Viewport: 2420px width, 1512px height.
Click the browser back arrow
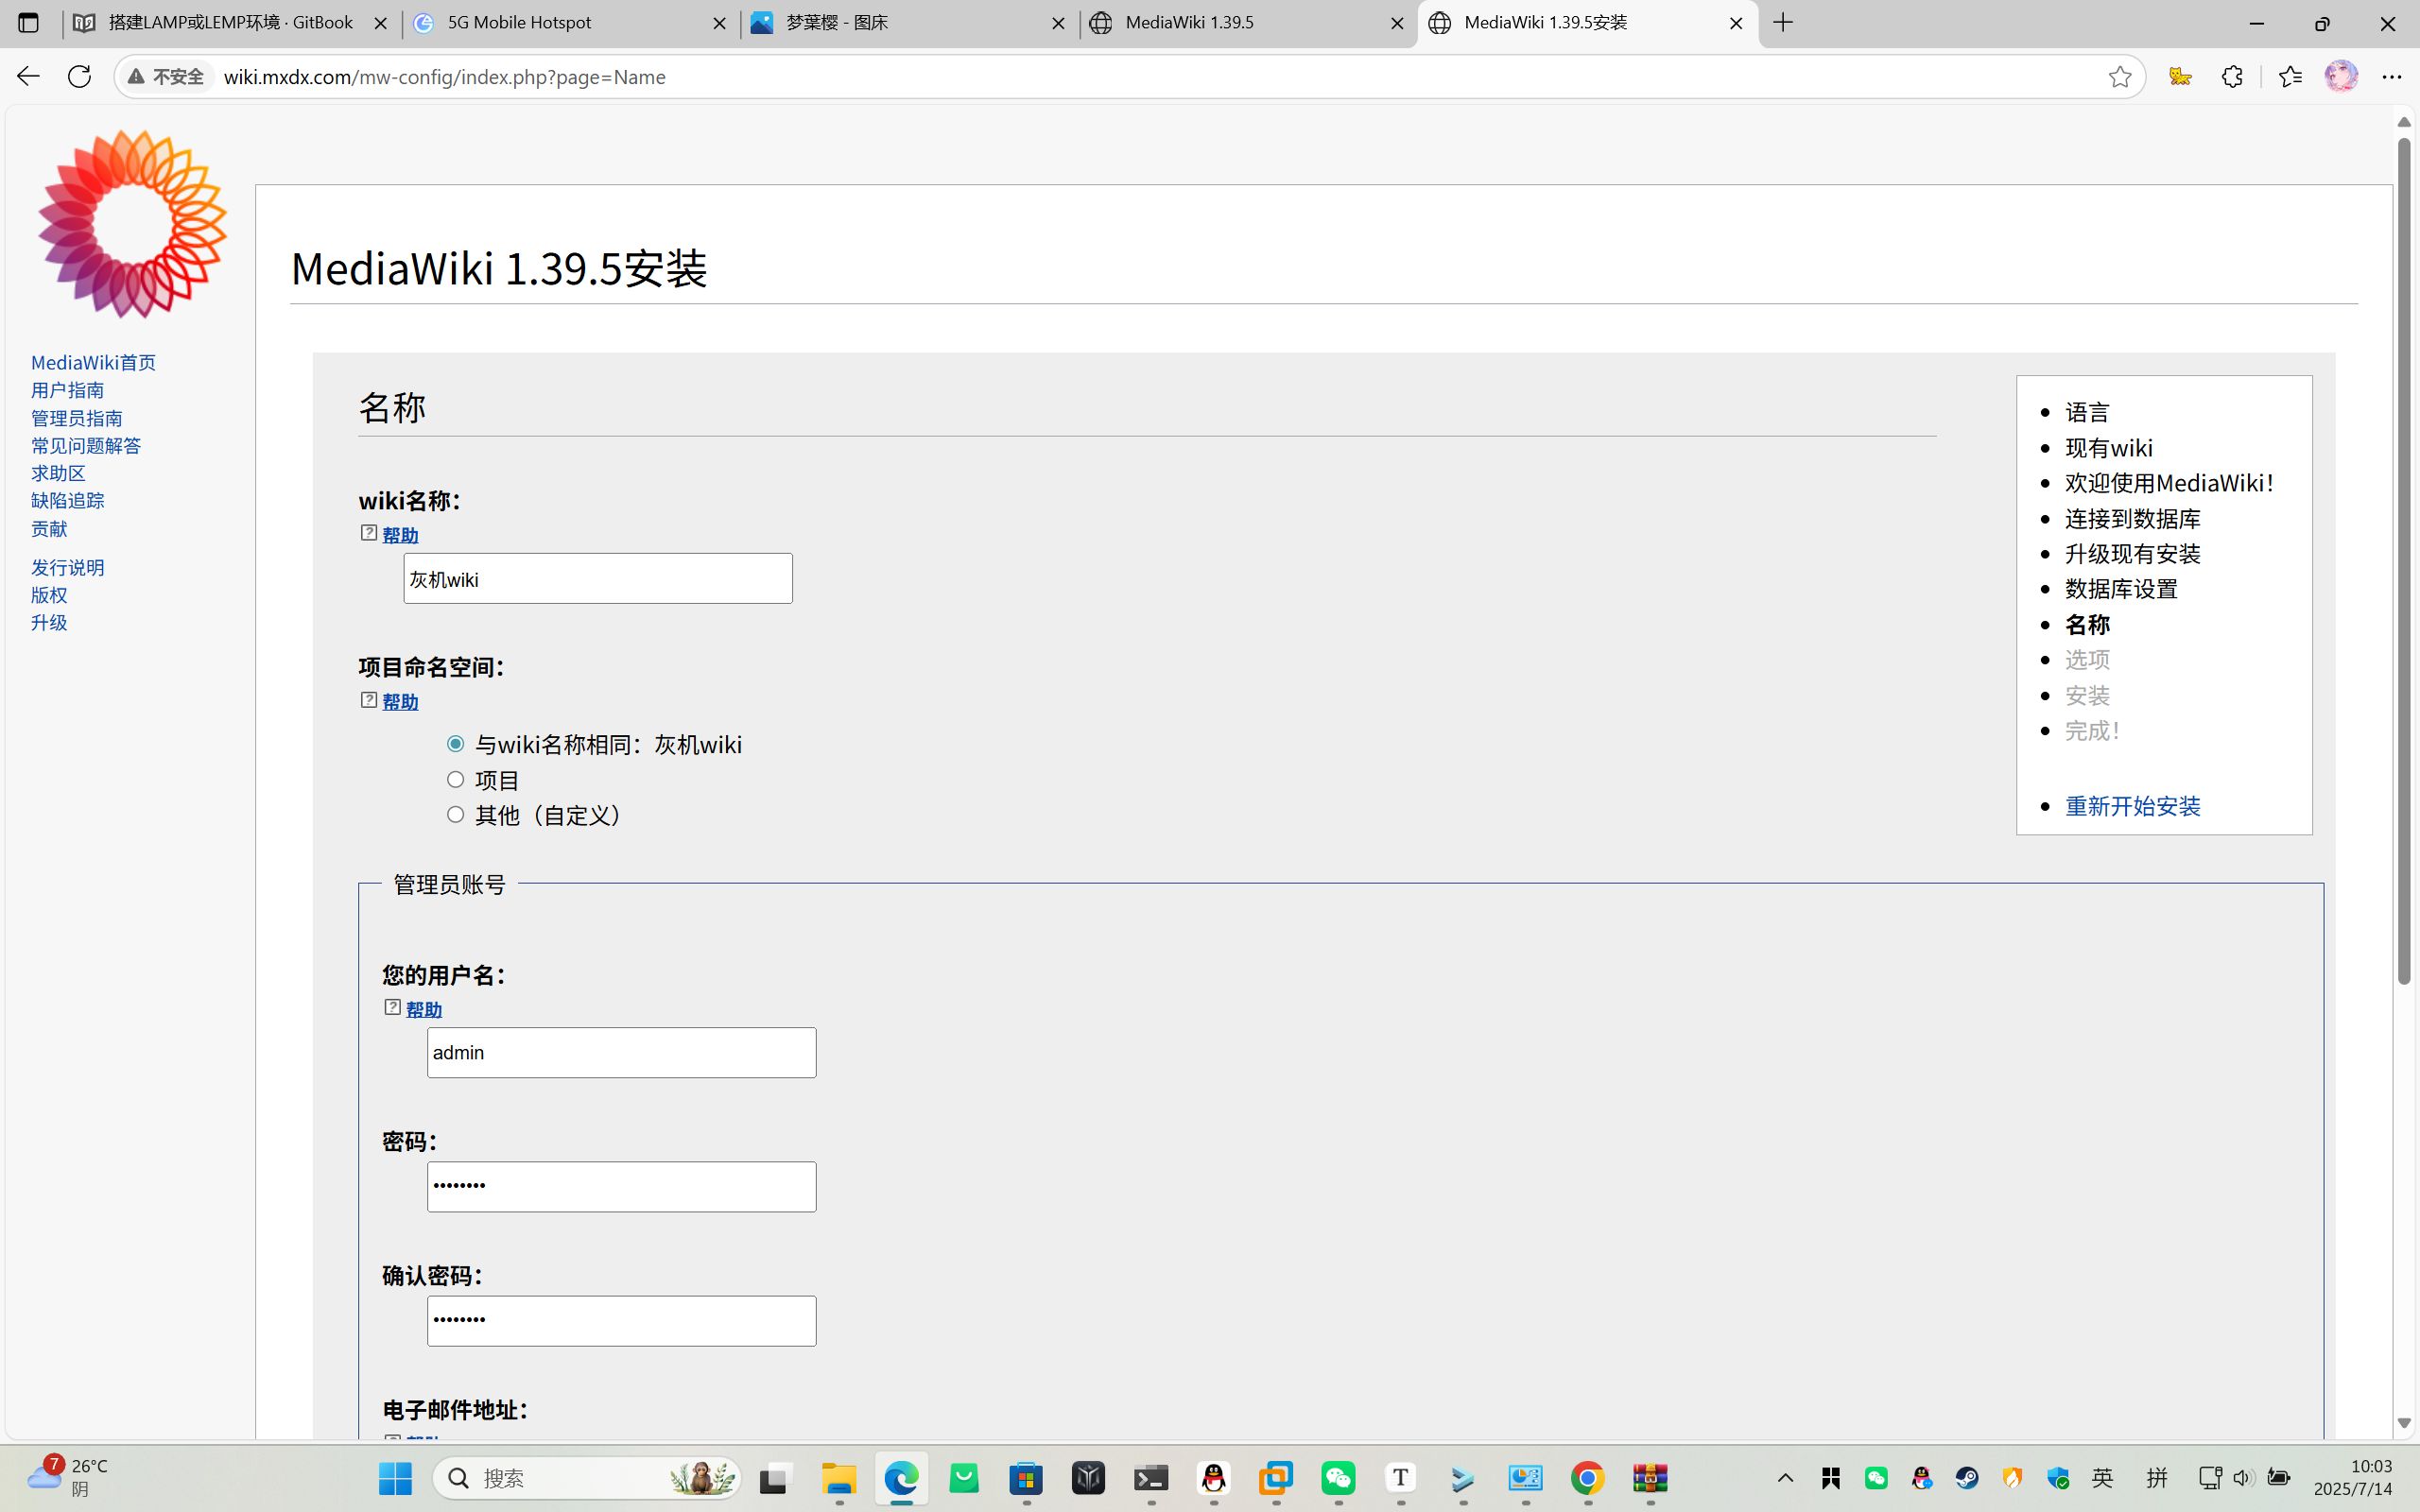tap(28, 76)
